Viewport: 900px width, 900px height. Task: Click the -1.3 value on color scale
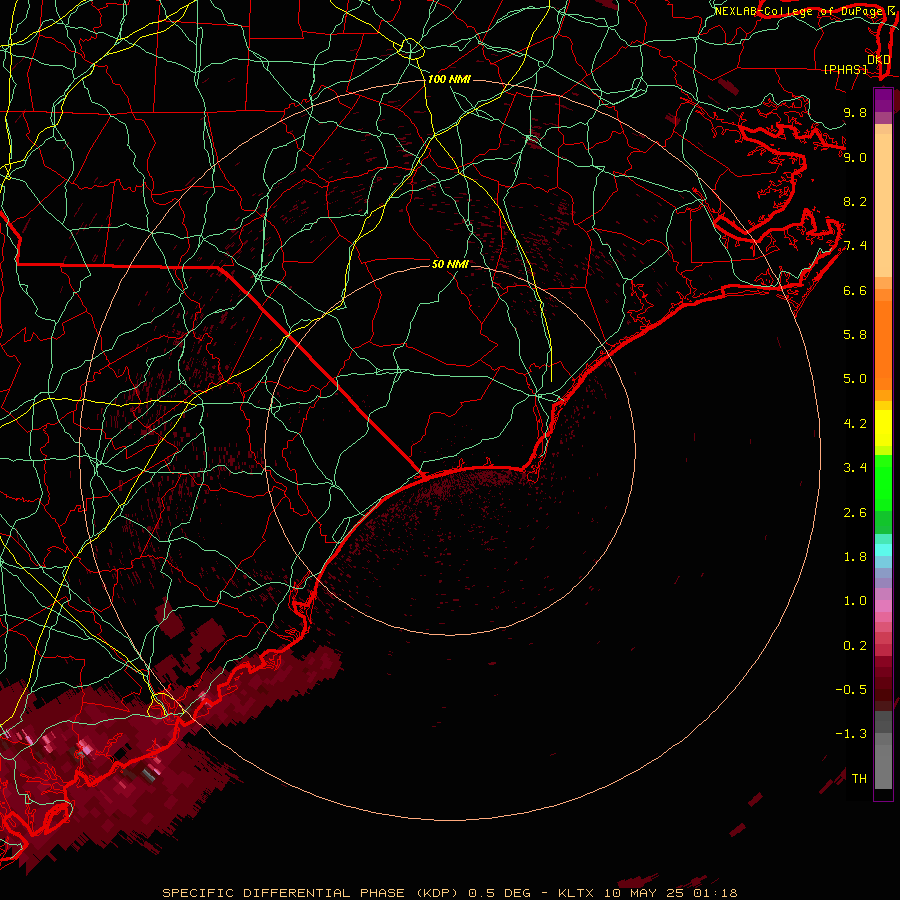click(851, 734)
